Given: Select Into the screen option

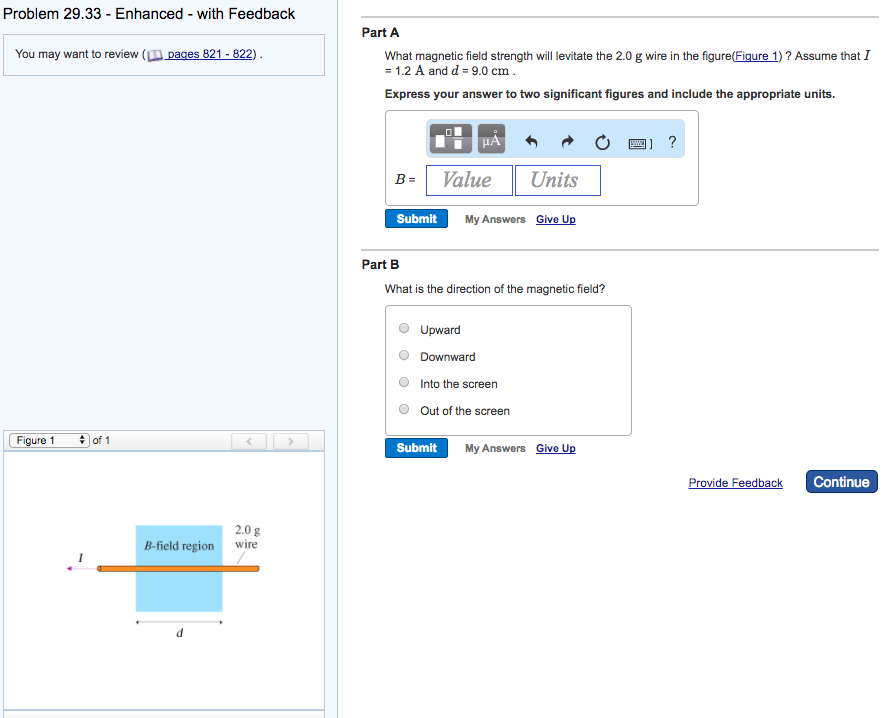Looking at the screenshot, I should pos(404,382).
